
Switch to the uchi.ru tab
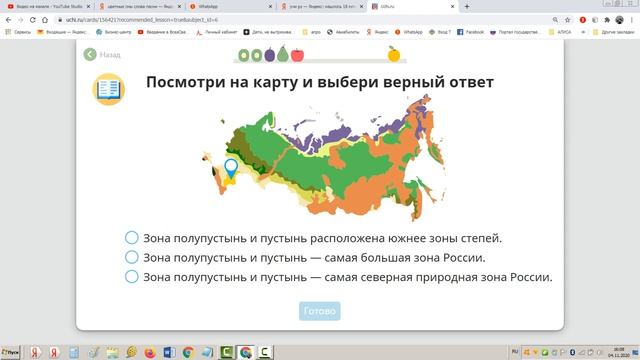pyautogui.click(x=412, y=7)
